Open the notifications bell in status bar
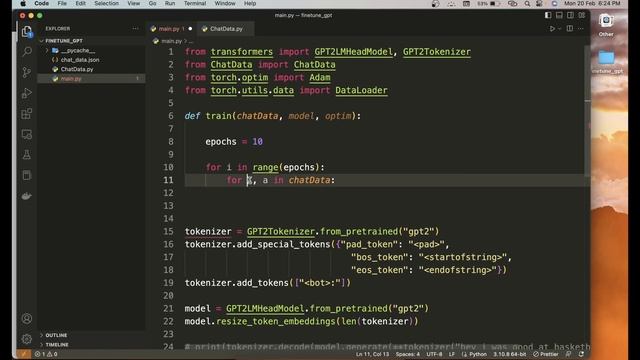640x360 pixels. (x=581, y=354)
